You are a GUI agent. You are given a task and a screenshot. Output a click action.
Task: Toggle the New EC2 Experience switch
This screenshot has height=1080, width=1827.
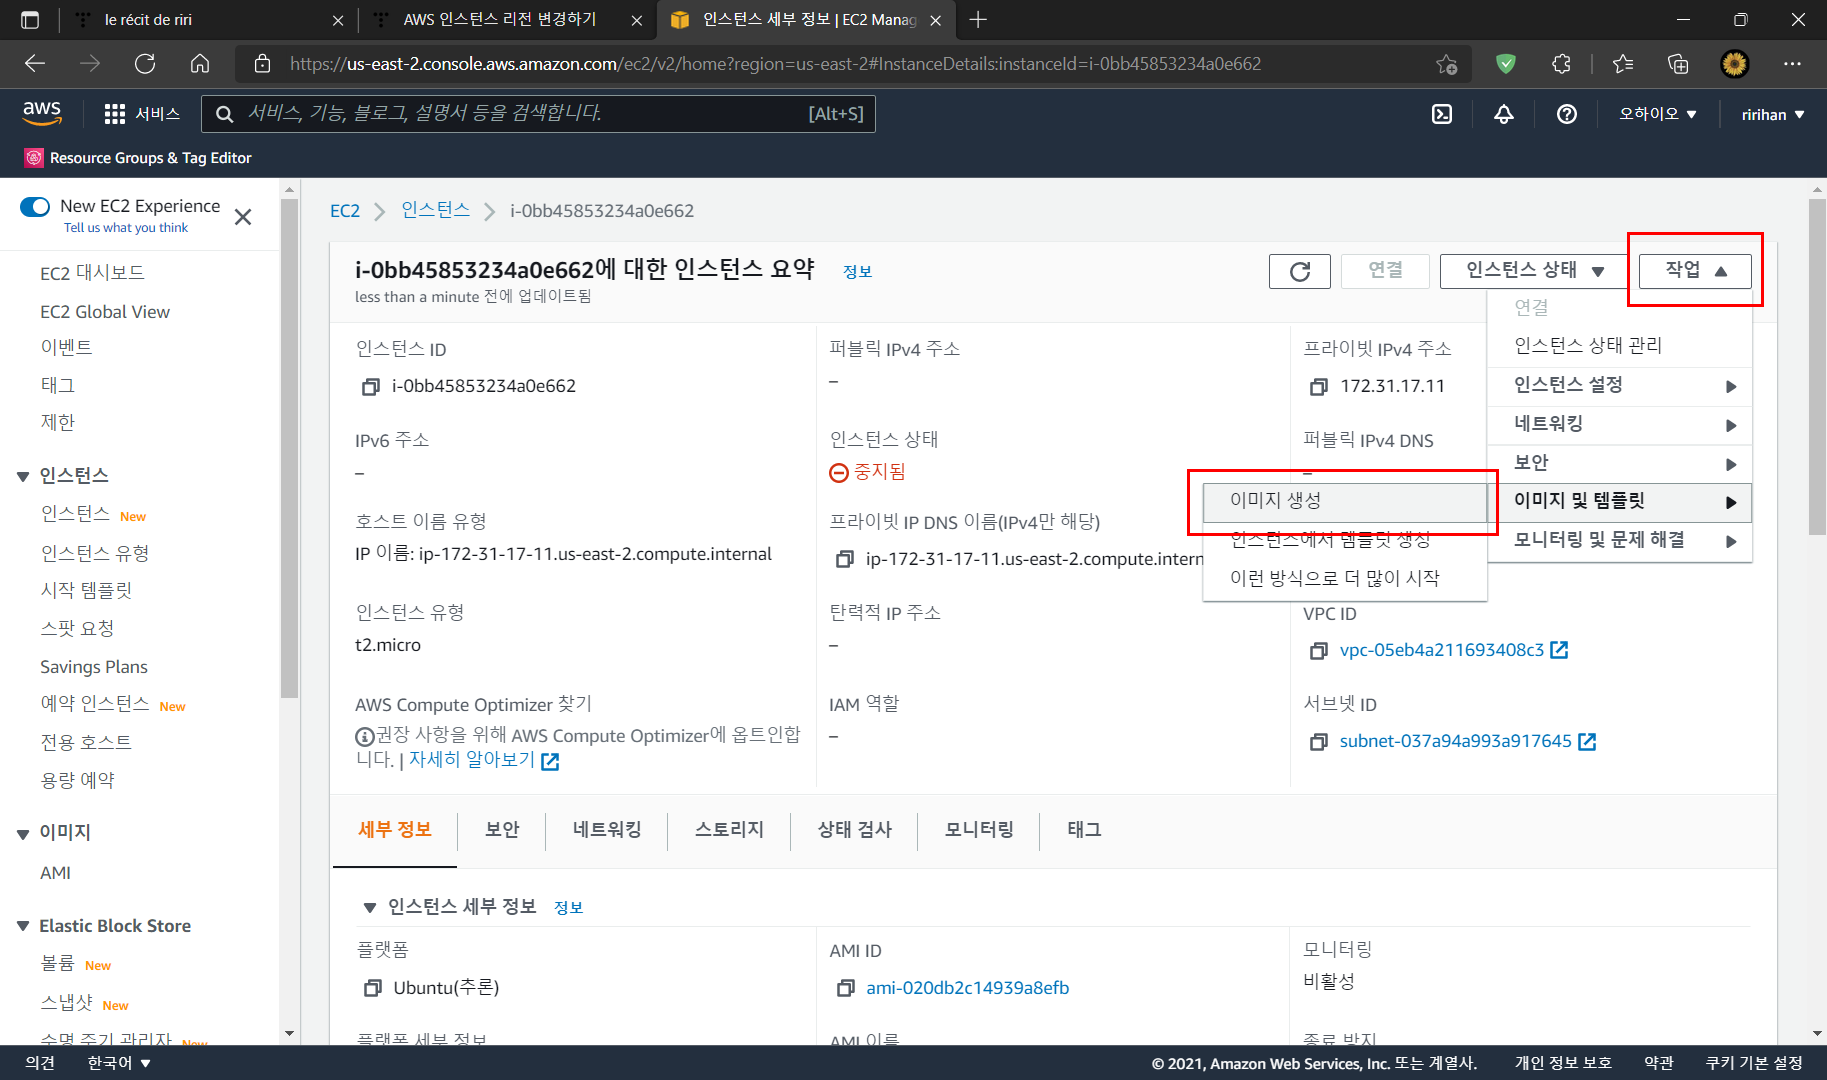point(35,207)
